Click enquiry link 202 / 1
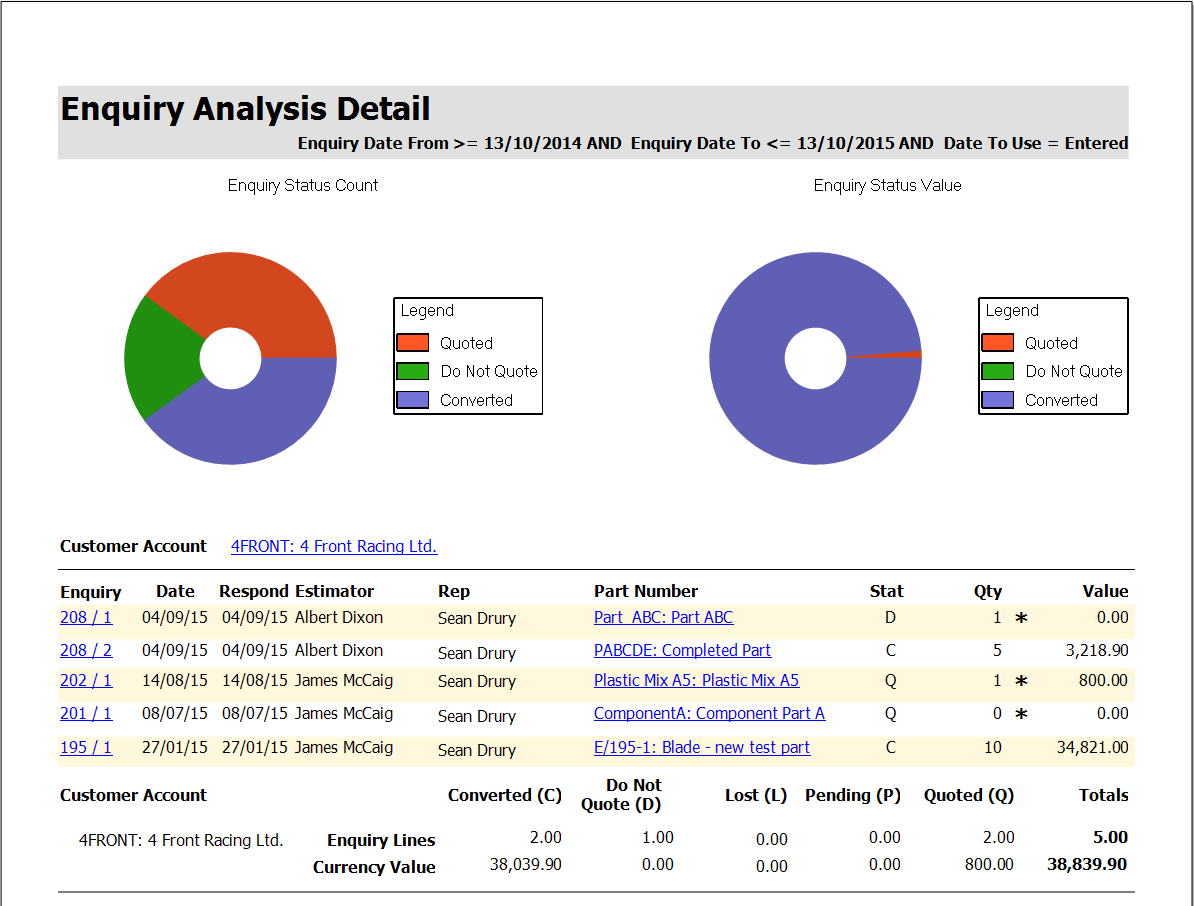Screen dimensions: 1194x906 [86, 680]
